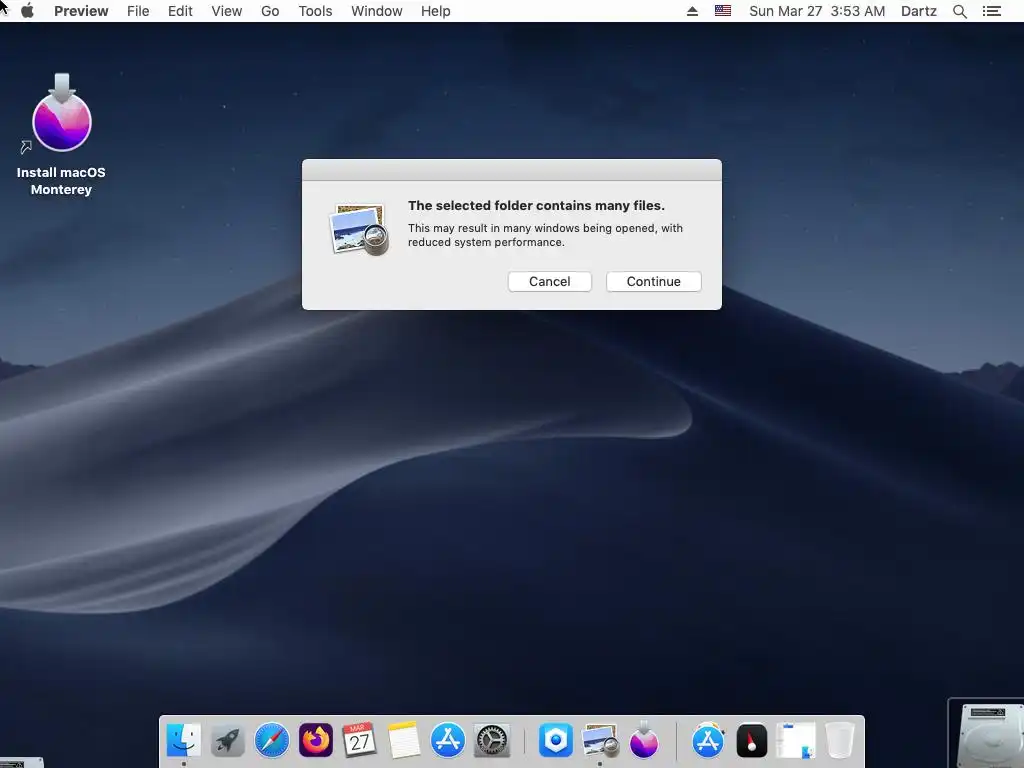Open the Applications stack icon in the Dock
This screenshot has height=768, width=1024.
tap(708, 740)
